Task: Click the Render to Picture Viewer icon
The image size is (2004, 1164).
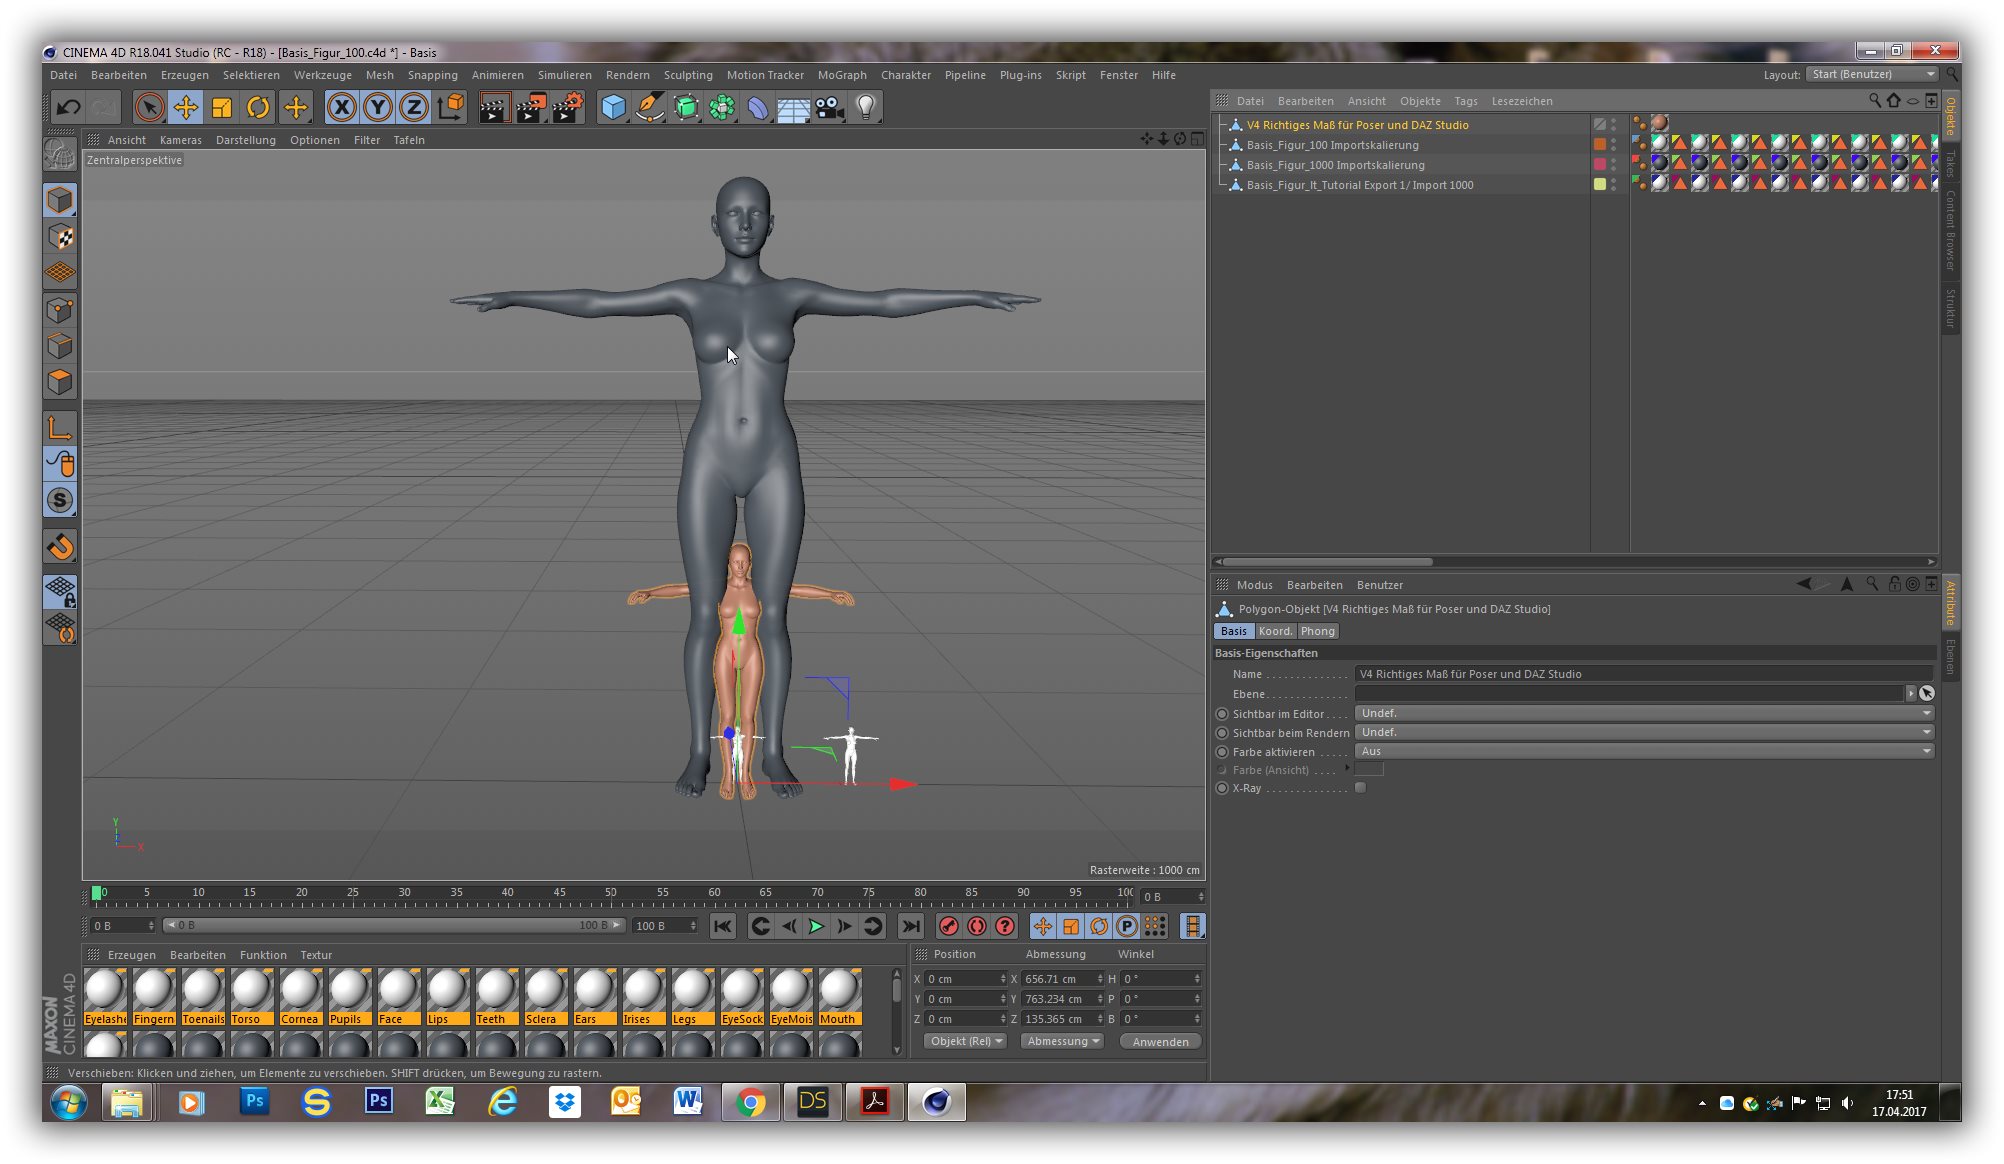Action: tap(531, 107)
